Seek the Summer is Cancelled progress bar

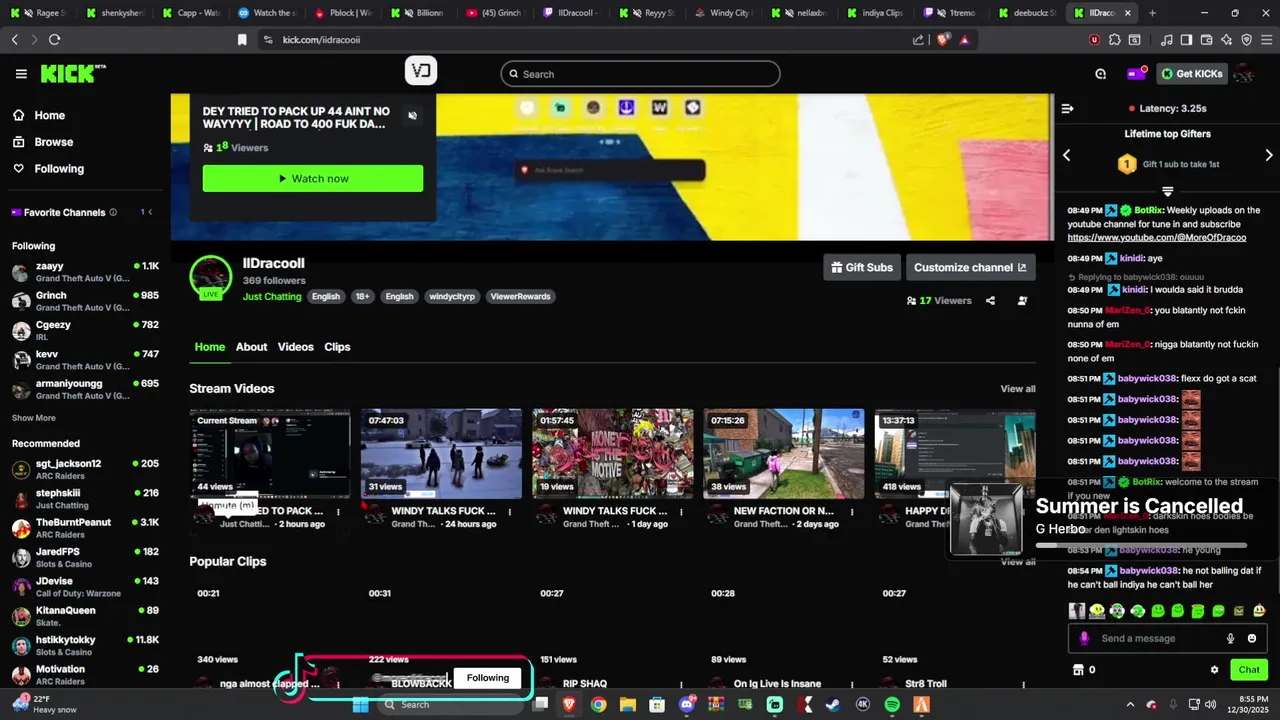[x=1141, y=546]
